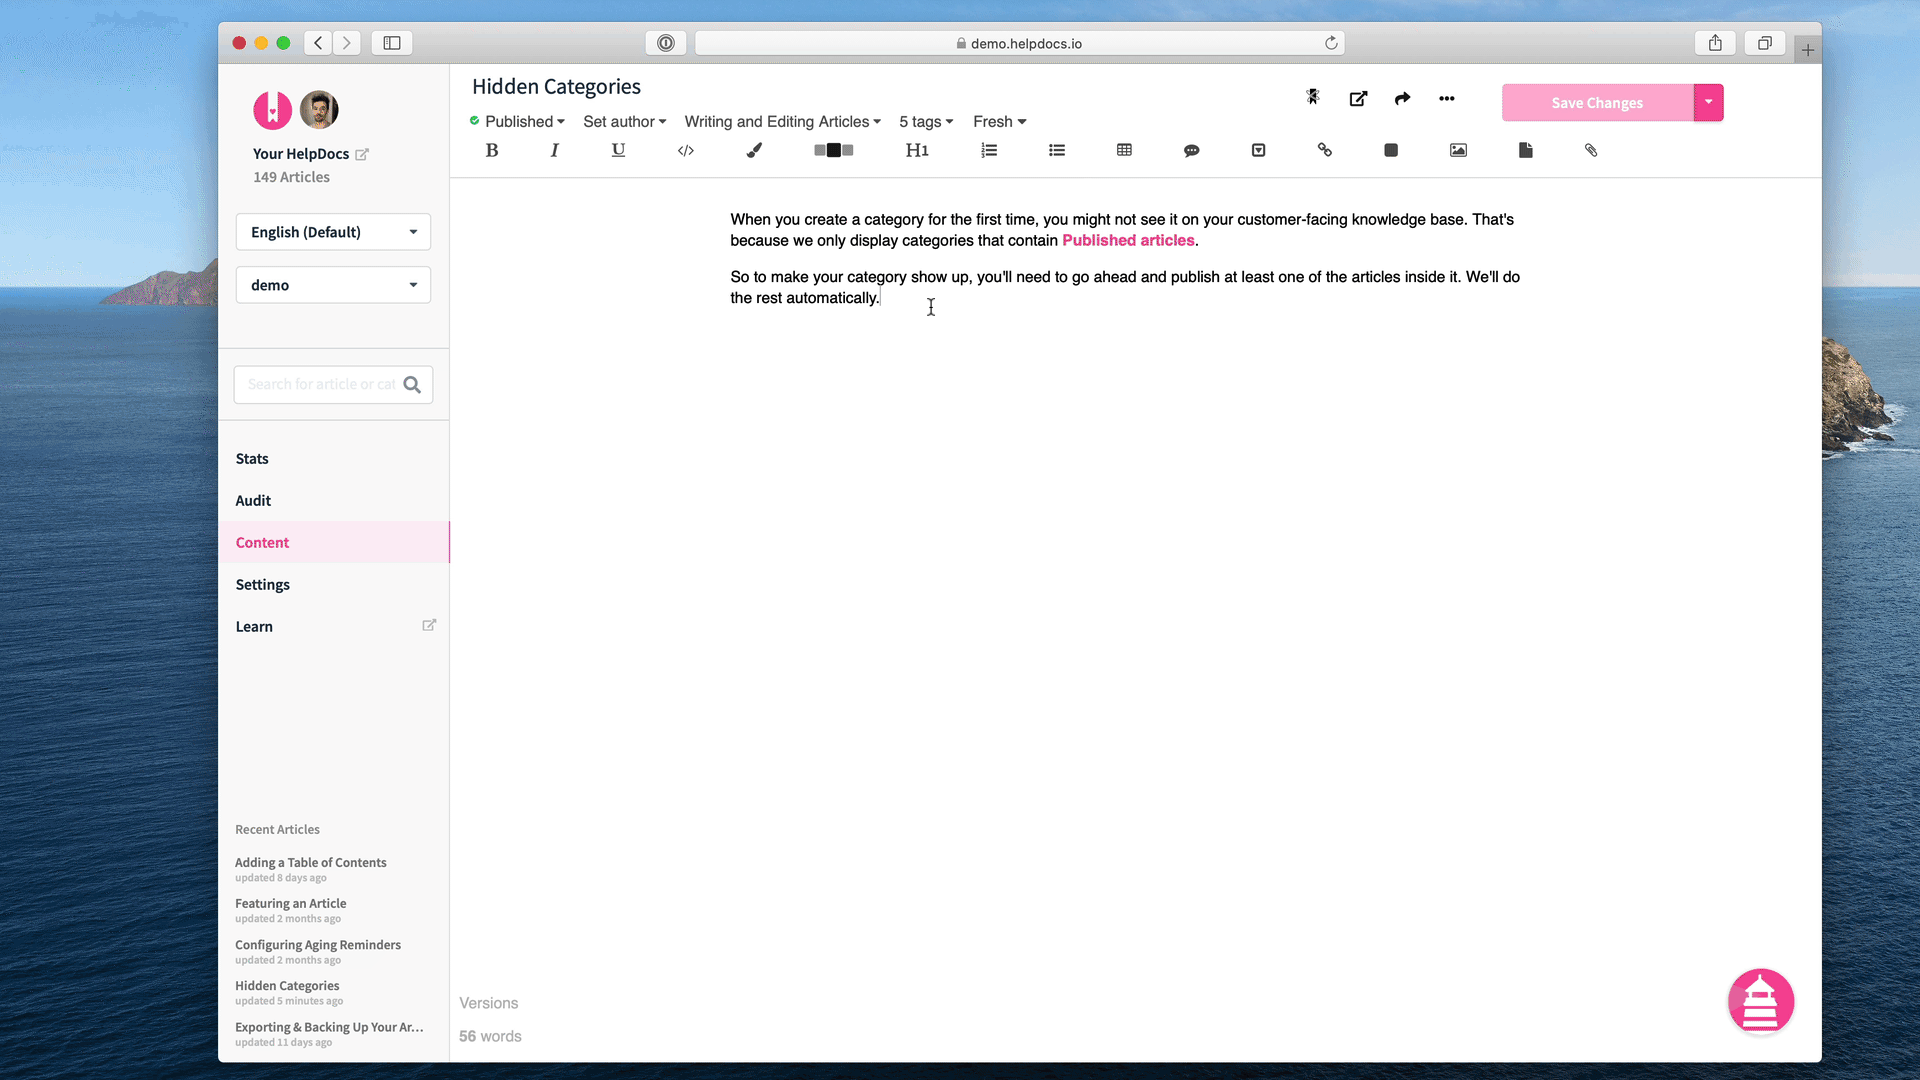Open the Writing and Editing Articles category dropdown

[783, 121]
